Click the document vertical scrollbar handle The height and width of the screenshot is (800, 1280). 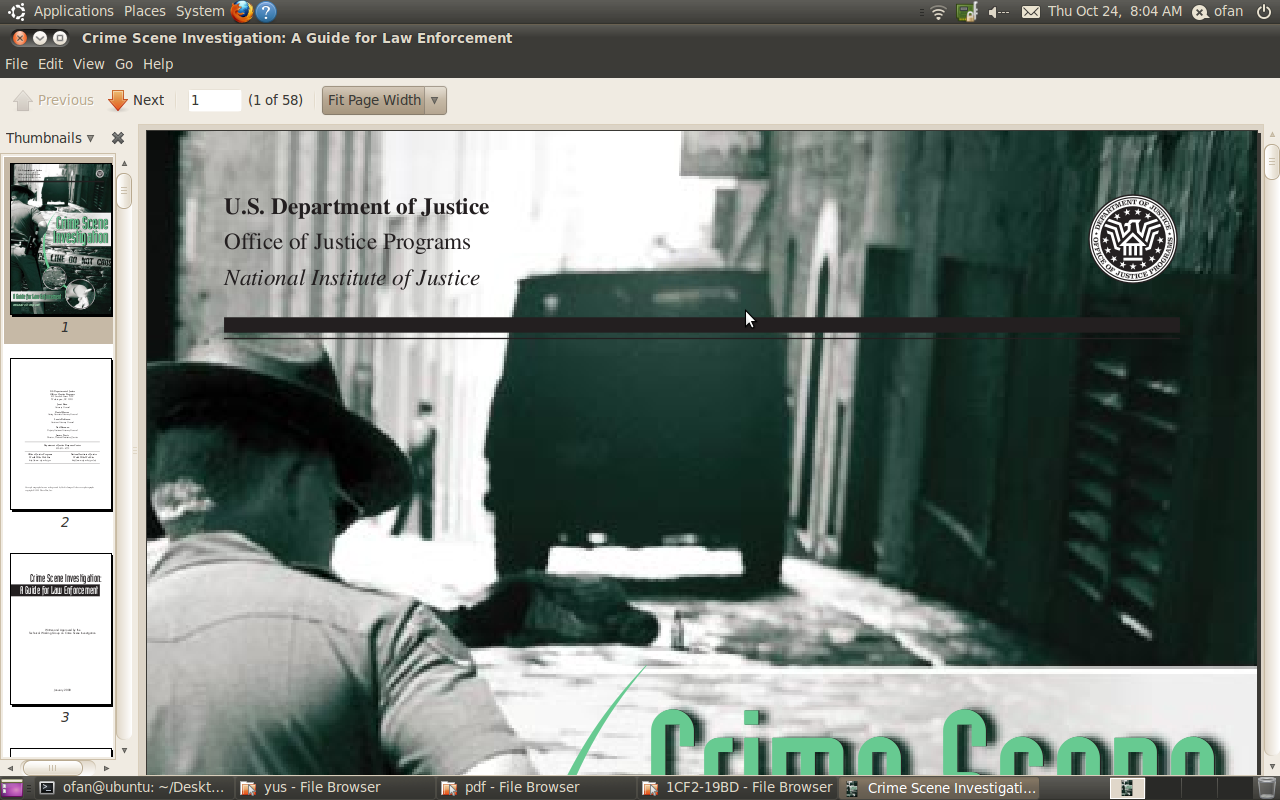pyautogui.click(x=1272, y=161)
